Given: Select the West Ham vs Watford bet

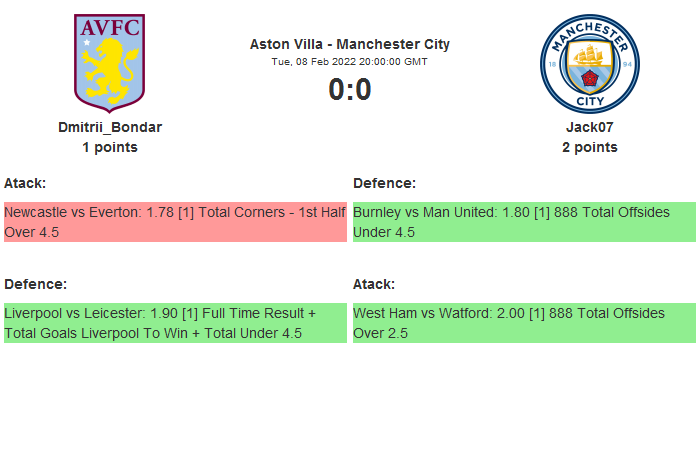Looking at the screenshot, I should click(524, 323).
